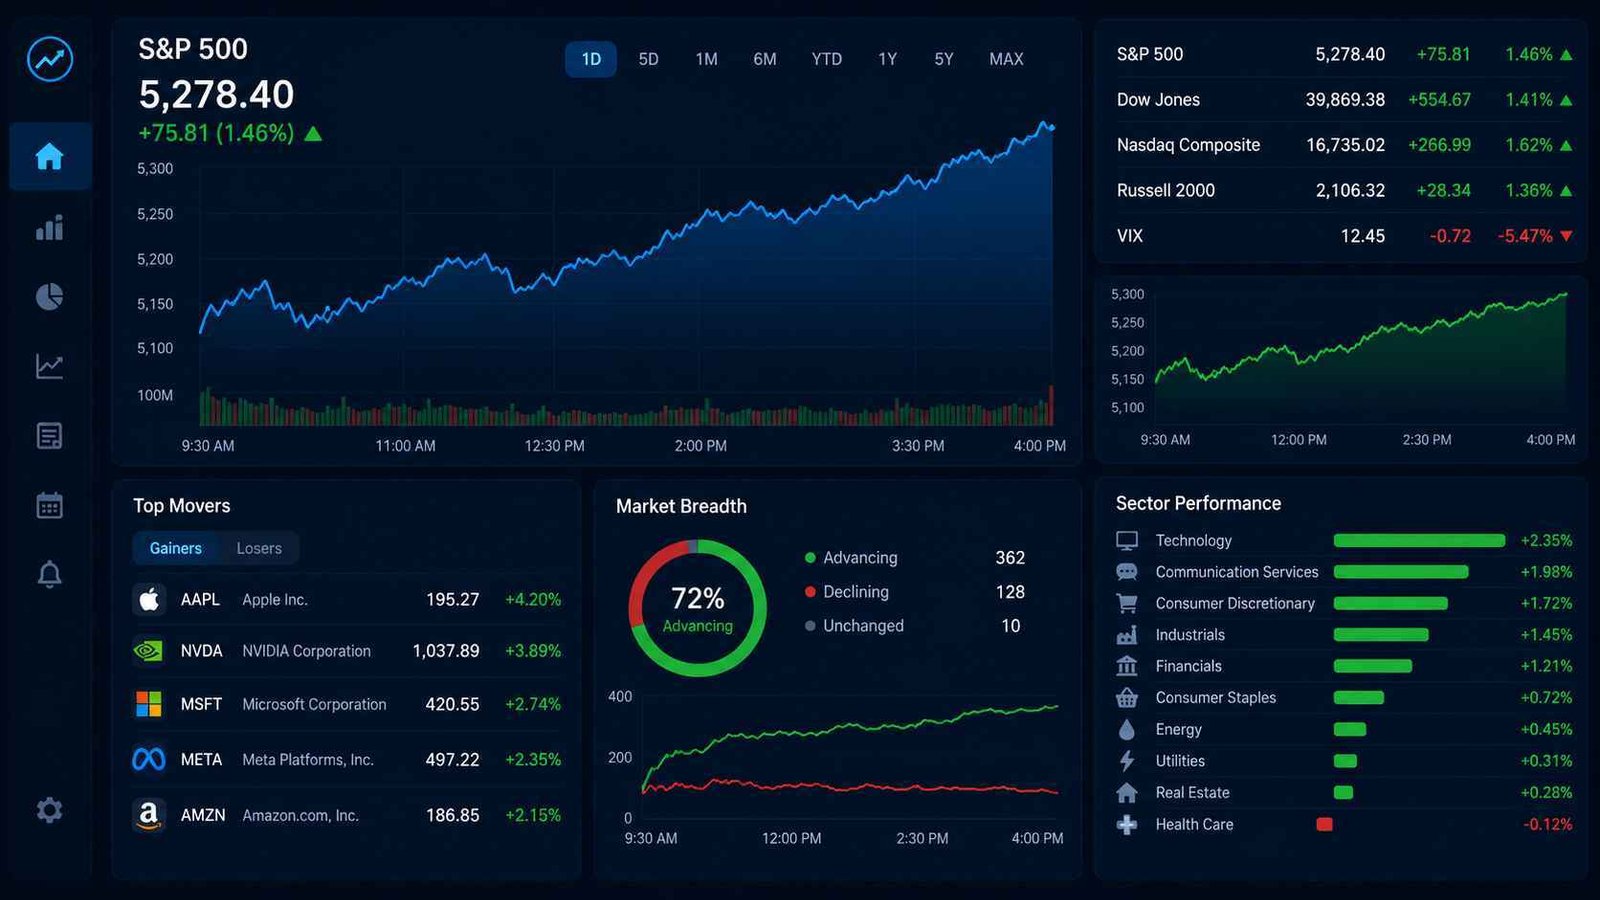Click the Technology sector performance bar
Image resolution: width=1600 pixels, height=900 pixels.
point(1419,540)
